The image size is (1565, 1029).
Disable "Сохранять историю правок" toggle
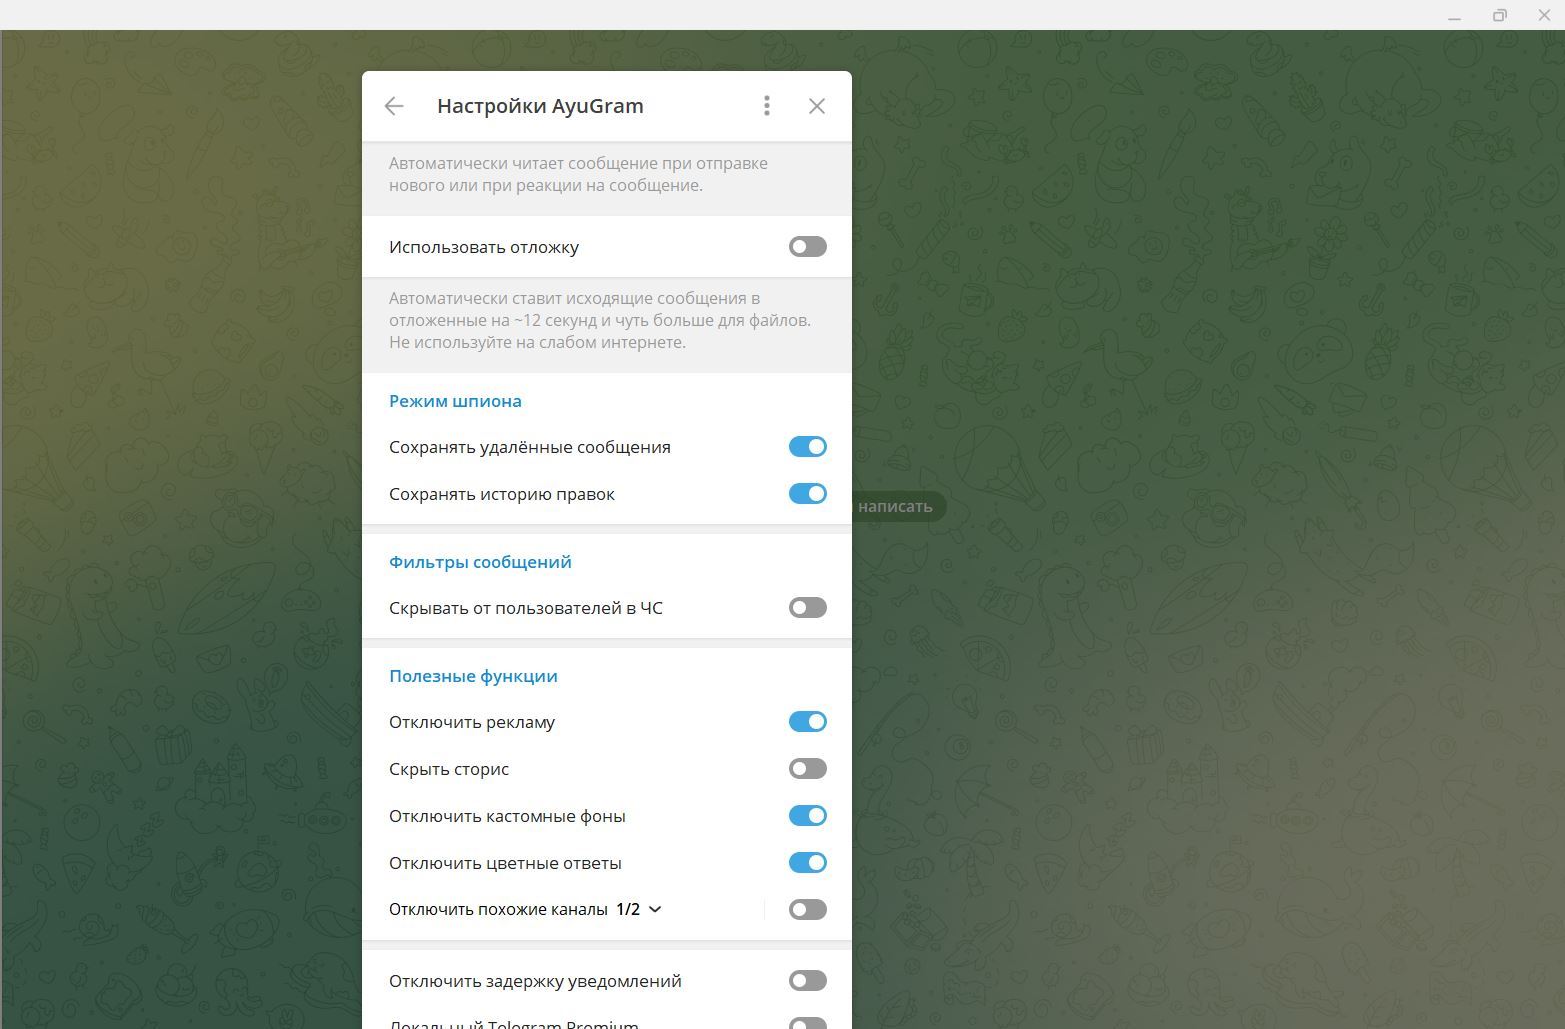pos(808,494)
